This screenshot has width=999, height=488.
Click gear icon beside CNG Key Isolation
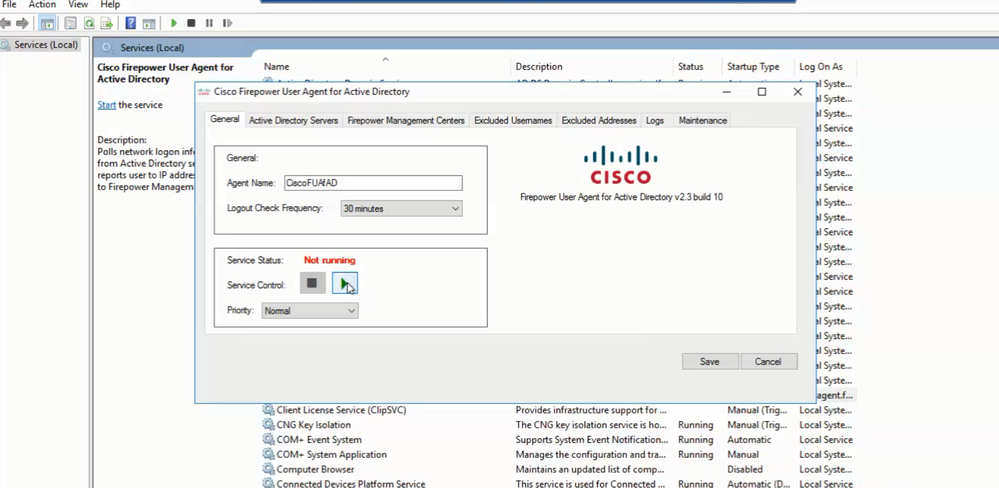click(x=268, y=425)
